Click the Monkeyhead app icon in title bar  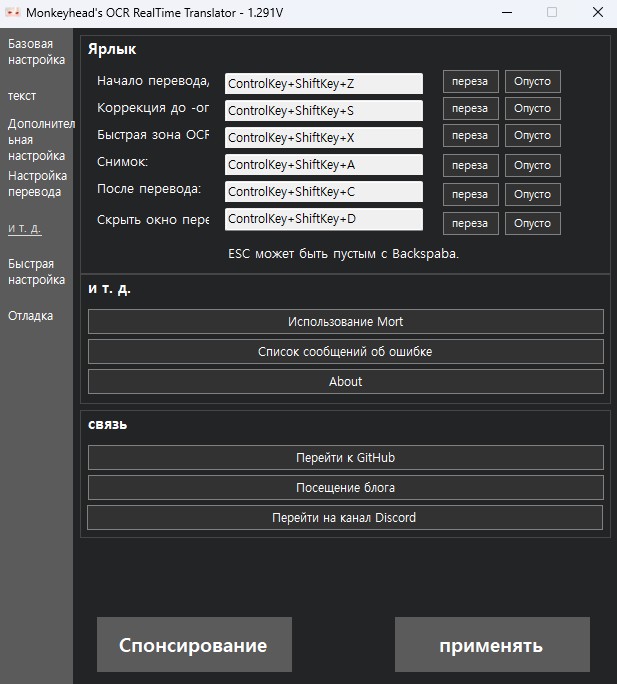(x=12, y=13)
